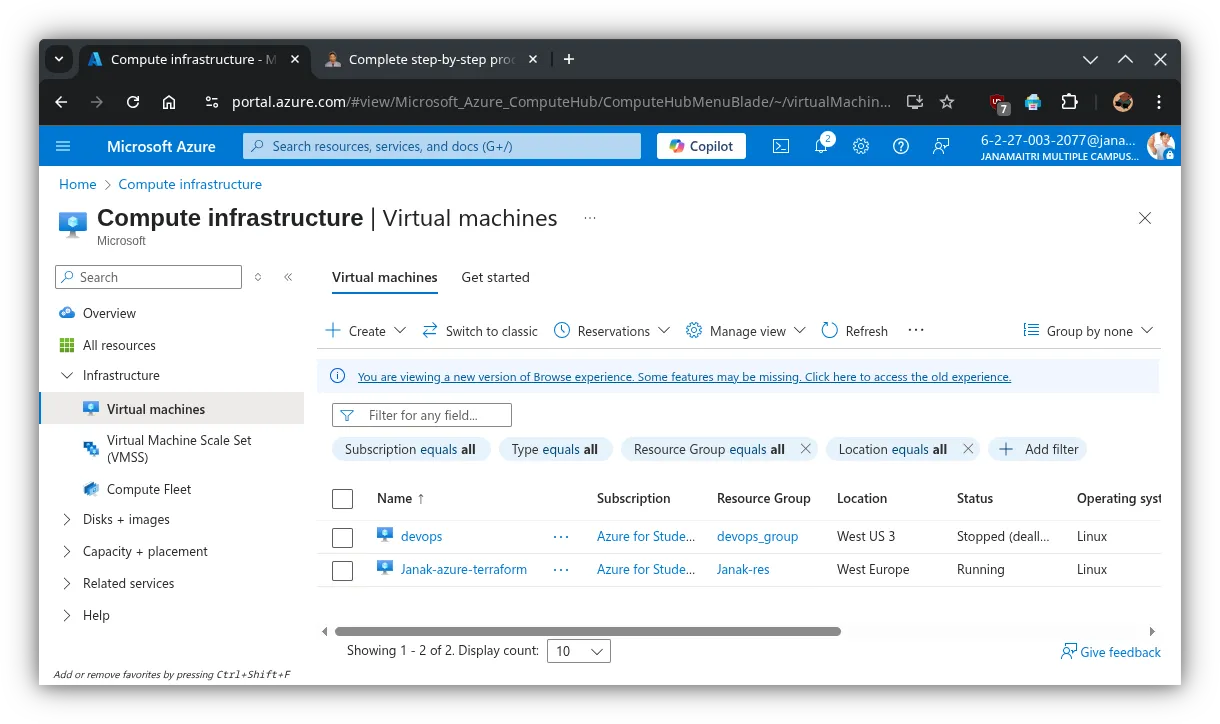Collapse the left sidebar menu
1220x724 pixels.
(x=288, y=277)
